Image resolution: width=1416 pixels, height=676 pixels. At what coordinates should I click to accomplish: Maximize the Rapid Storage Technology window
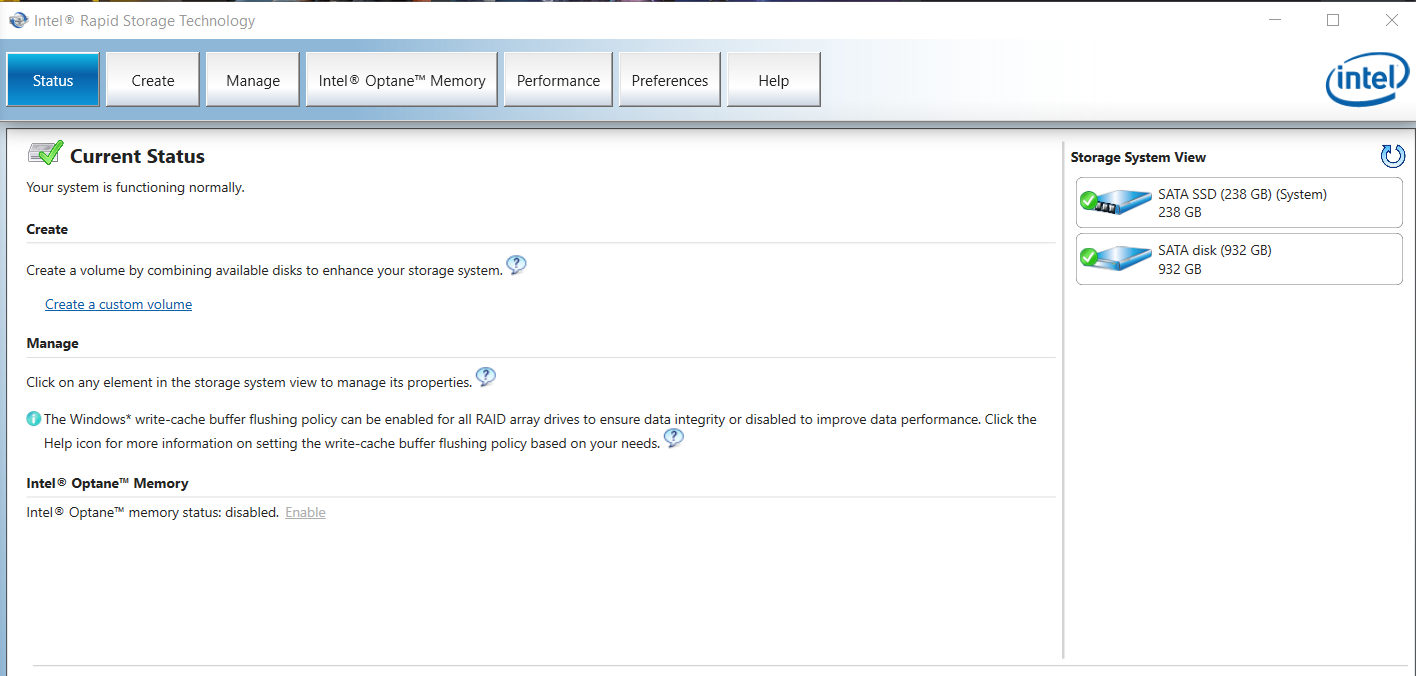point(1333,20)
